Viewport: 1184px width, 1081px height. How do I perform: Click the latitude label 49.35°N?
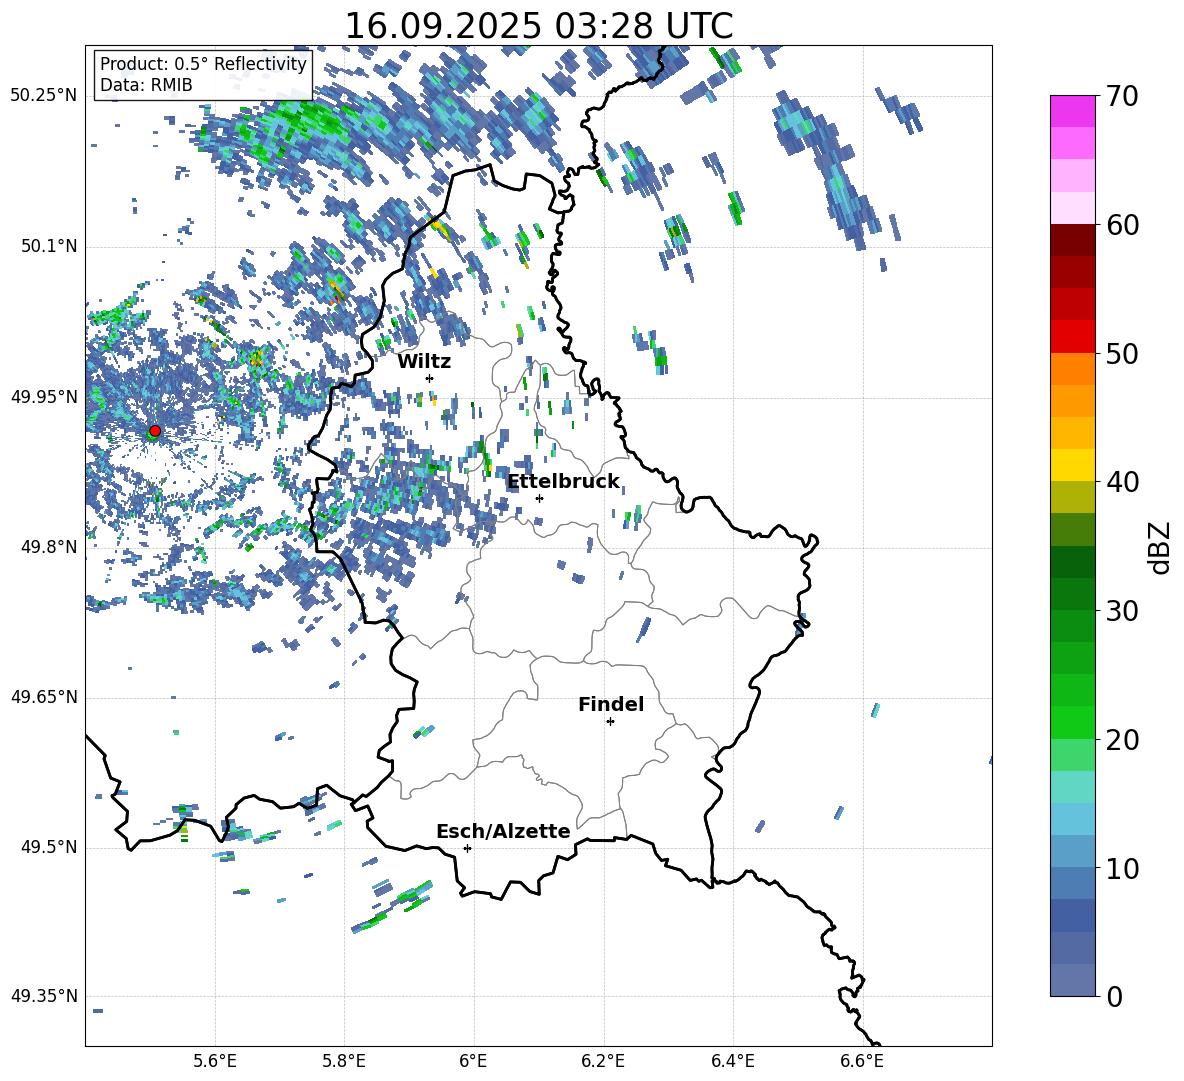[44, 996]
